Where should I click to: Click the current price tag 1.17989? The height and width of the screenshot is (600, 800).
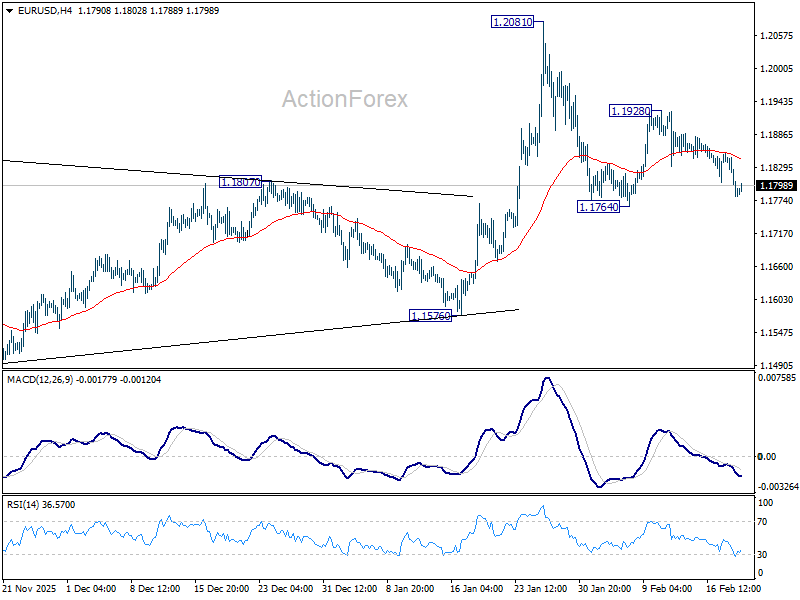776,186
